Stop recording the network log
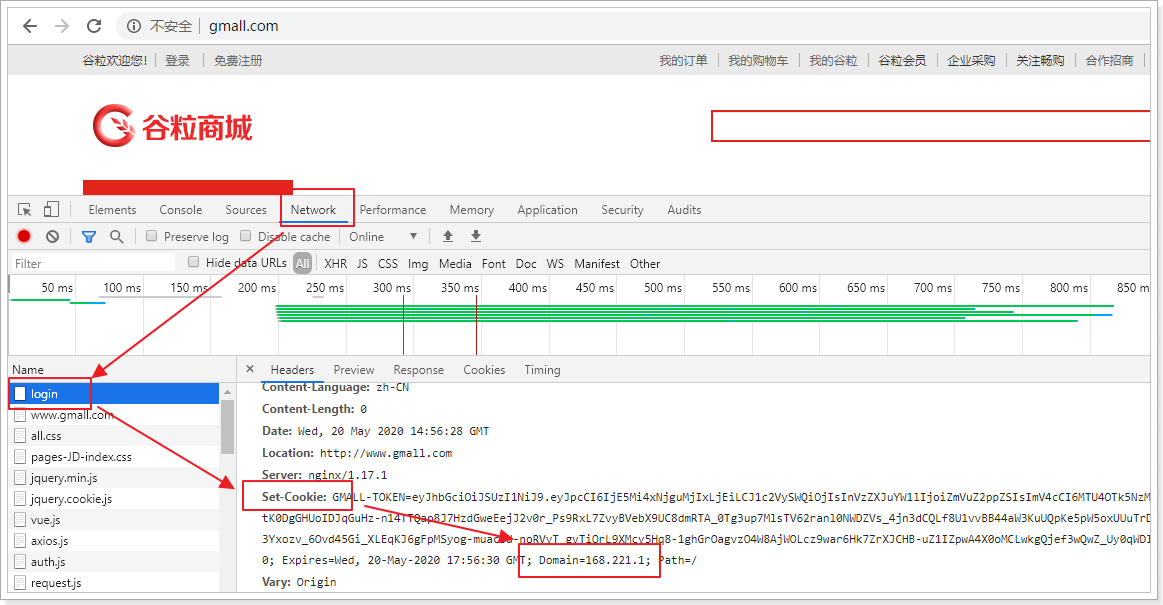Screen dimensions: 1163x605 click(x=24, y=237)
